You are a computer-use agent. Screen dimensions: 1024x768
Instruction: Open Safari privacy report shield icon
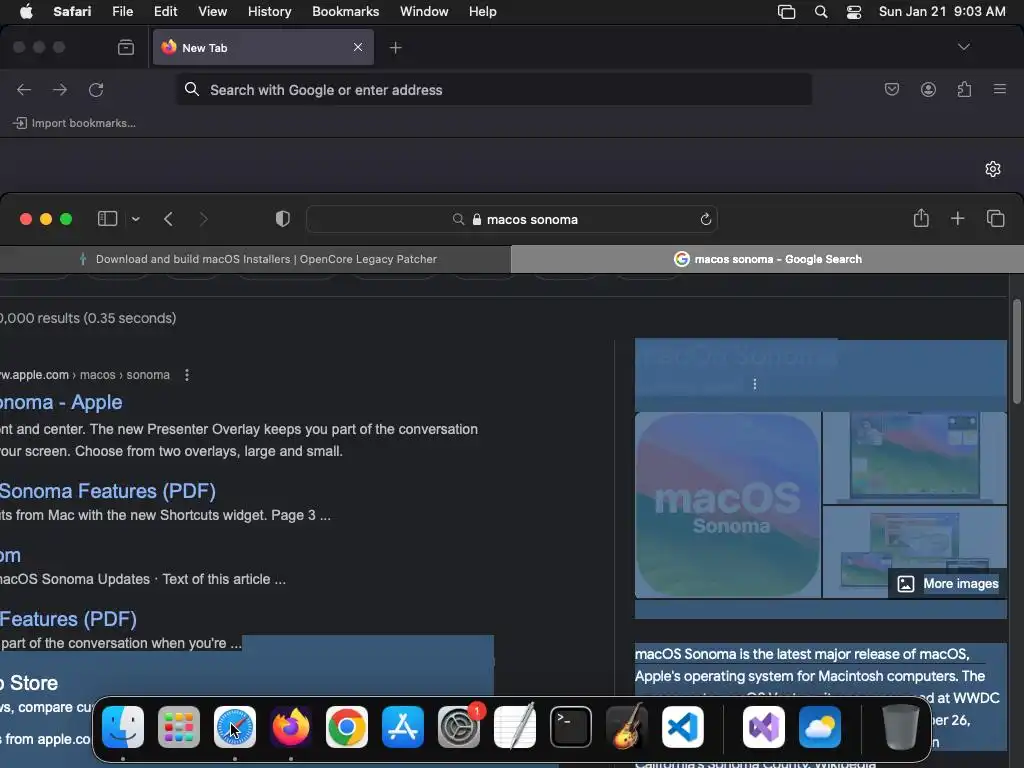pos(283,219)
